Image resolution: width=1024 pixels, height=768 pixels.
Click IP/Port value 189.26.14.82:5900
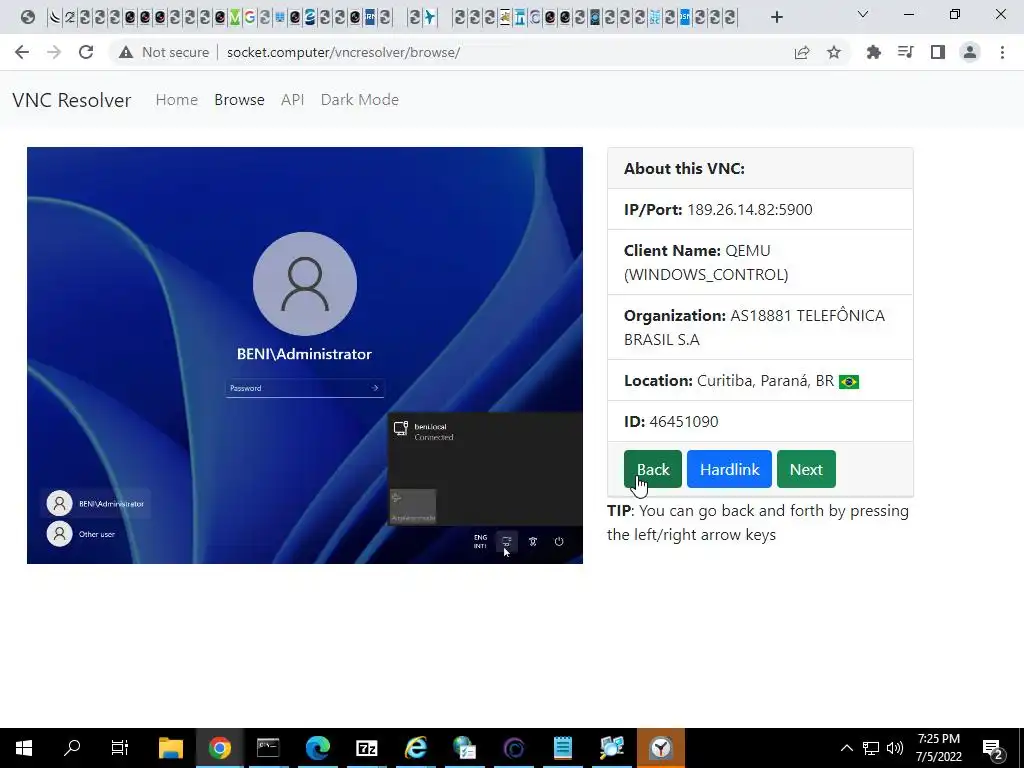click(750, 210)
